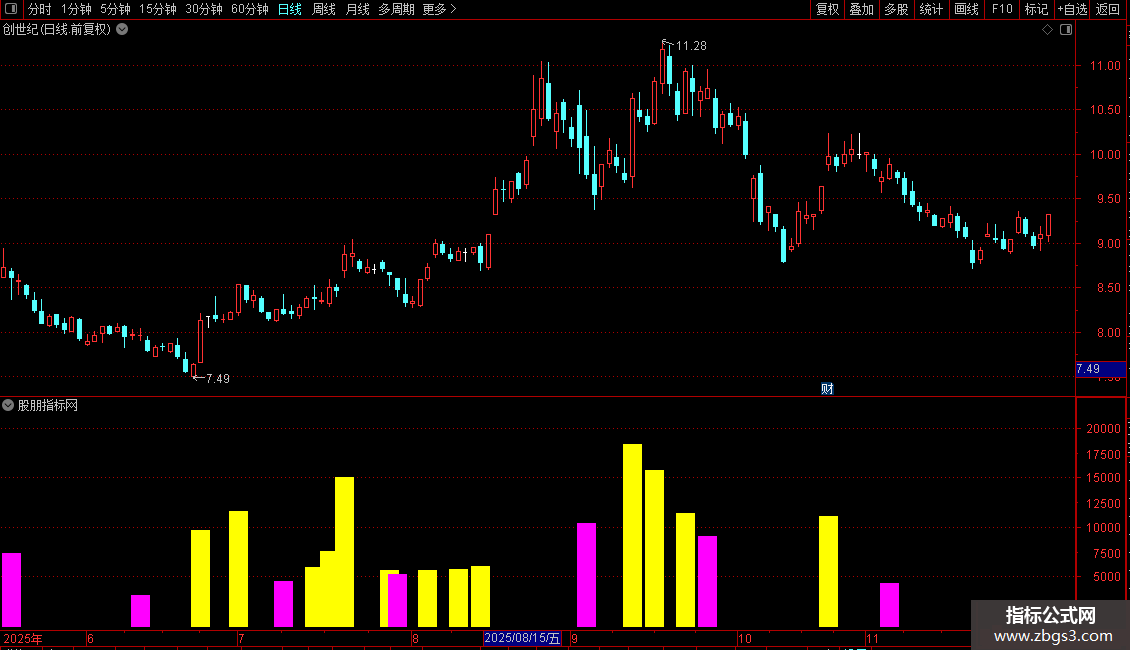The width and height of the screenshot is (1130, 650).
Task: Click the 财 financial marker on the chart
Action: [827, 389]
